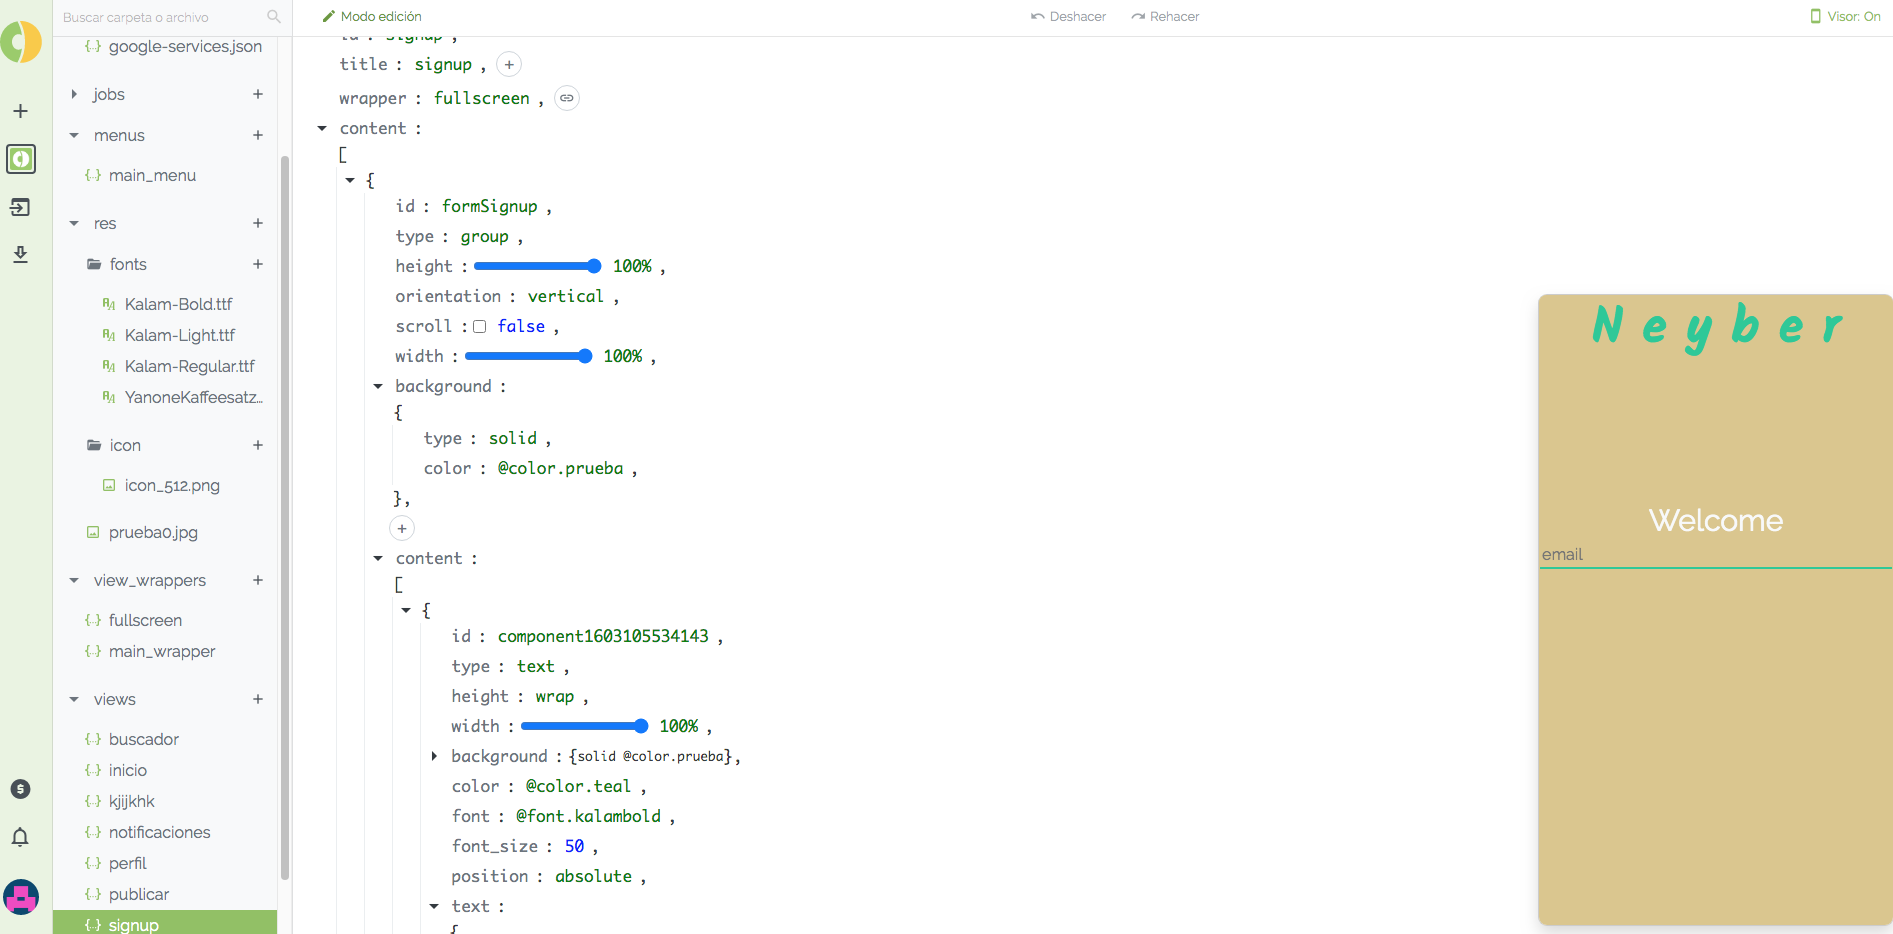Image resolution: width=1893 pixels, height=934 pixels.
Task: Collapse the views folder
Action: tap(74, 699)
